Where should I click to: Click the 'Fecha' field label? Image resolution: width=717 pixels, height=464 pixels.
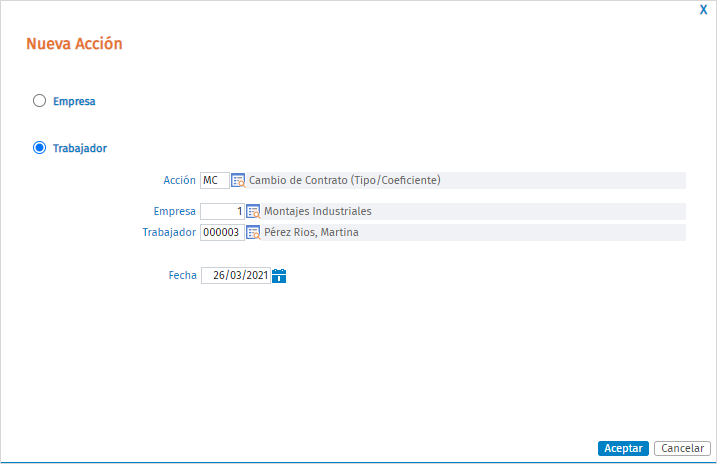pyautogui.click(x=182, y=276)
